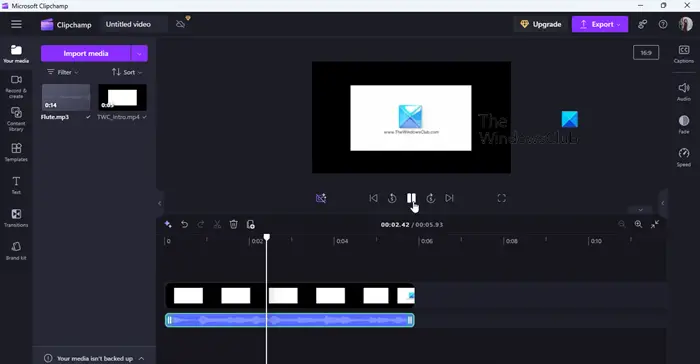Click the 0:04 mark on timeline ruler

pos(342,241)
